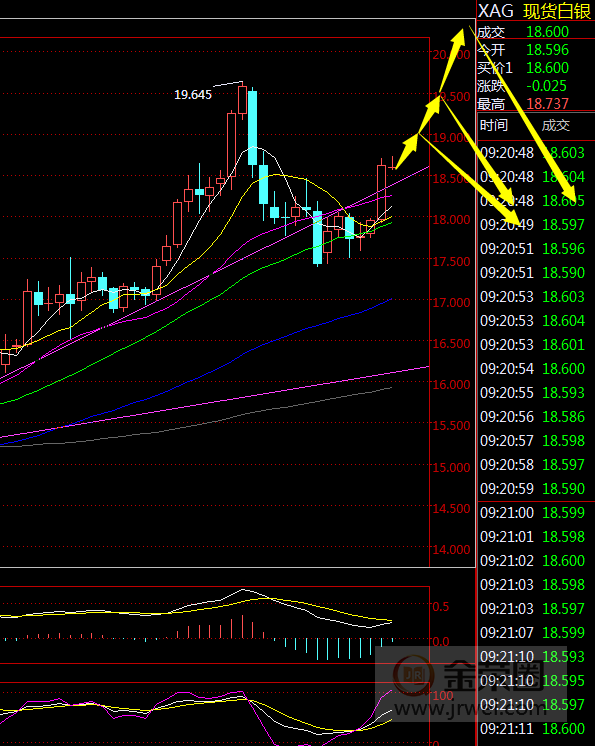
Task: Select tick row 09:20:56 at 18.586
Action: pos(532,417)
